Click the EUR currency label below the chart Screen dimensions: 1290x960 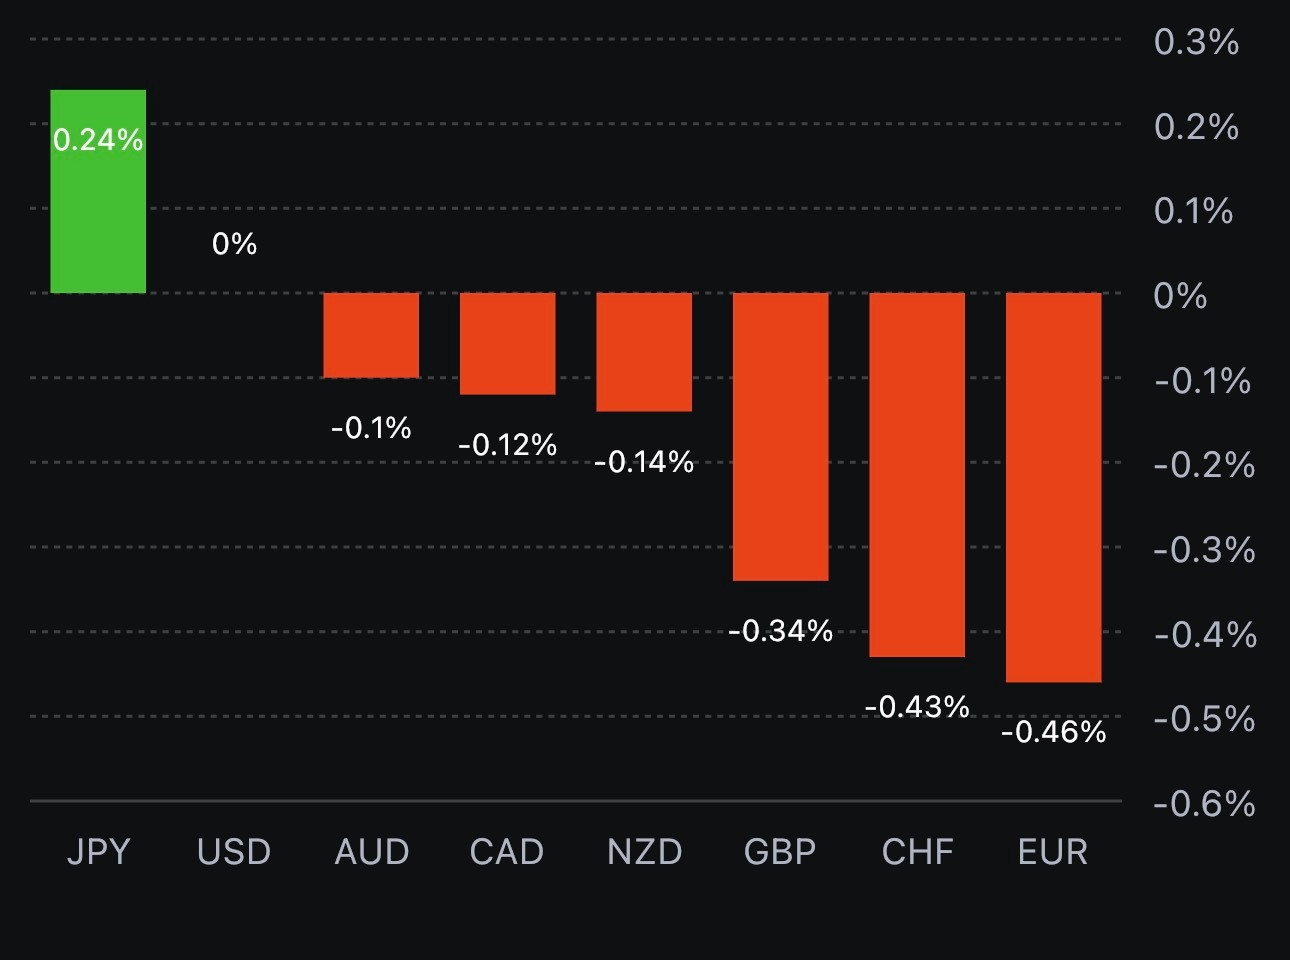[1052, 852]
